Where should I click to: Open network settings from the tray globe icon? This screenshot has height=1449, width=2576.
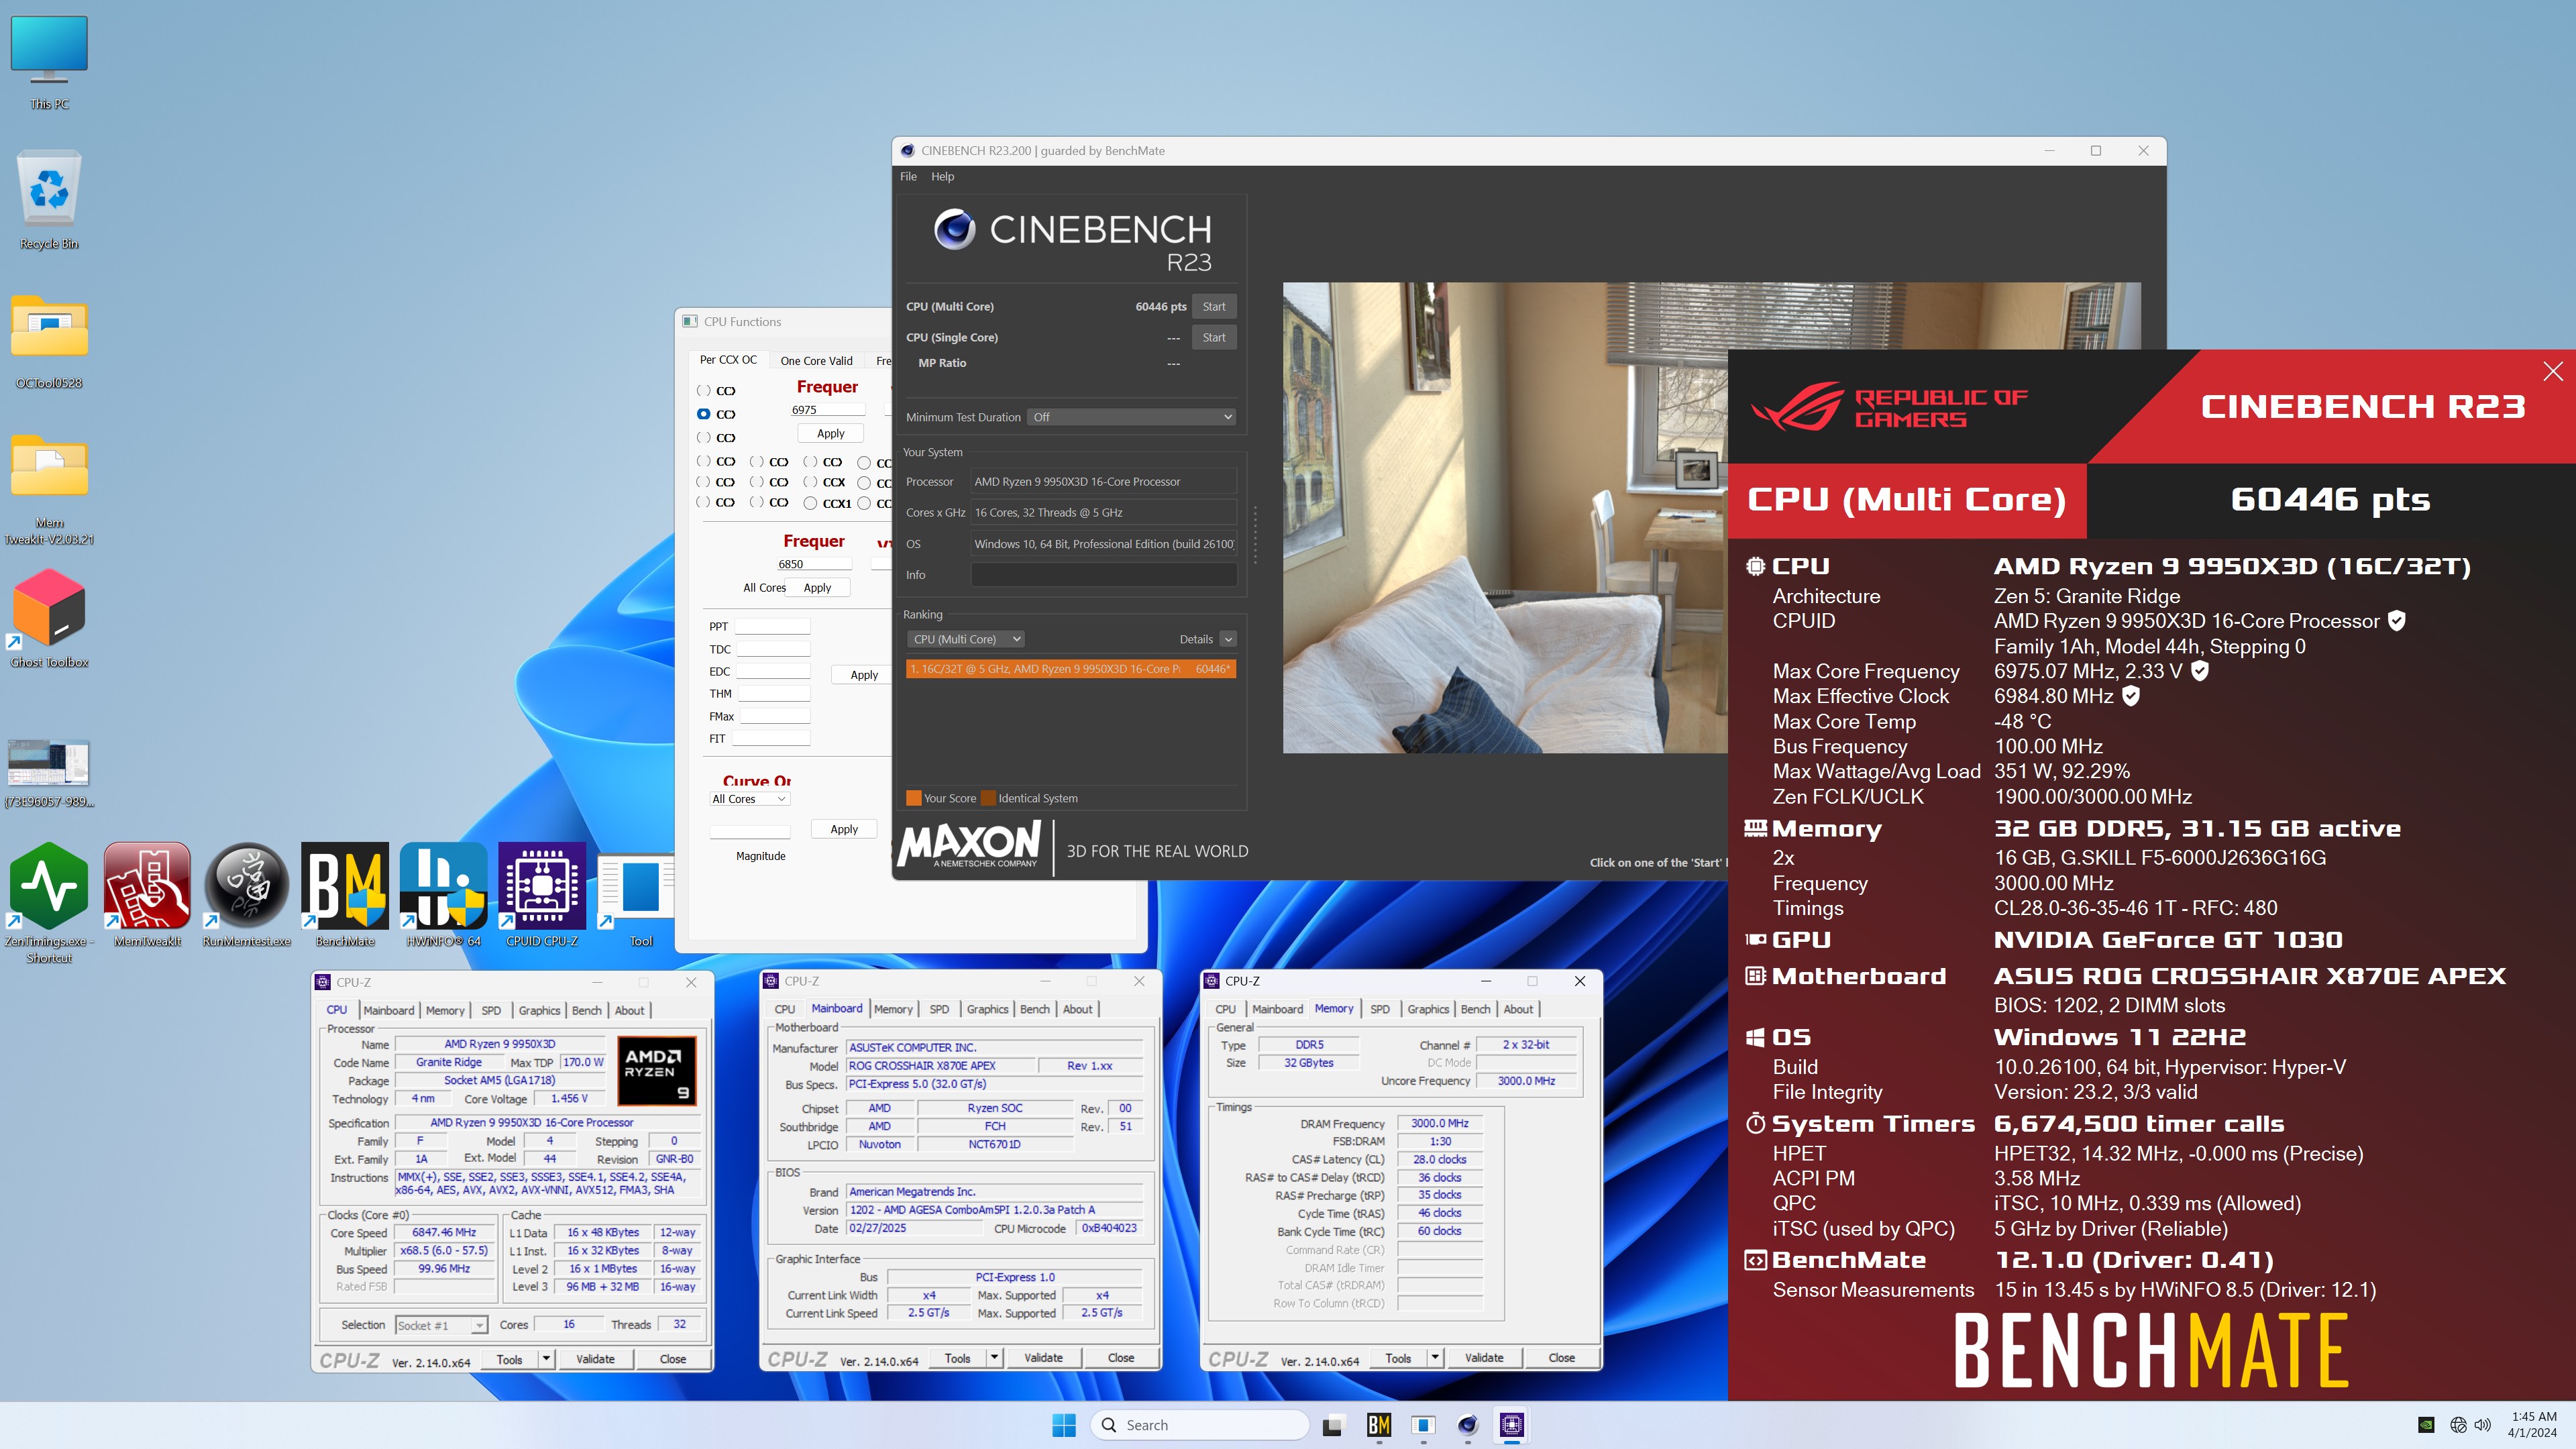pyautogui.click(x=2458, y=1425)
